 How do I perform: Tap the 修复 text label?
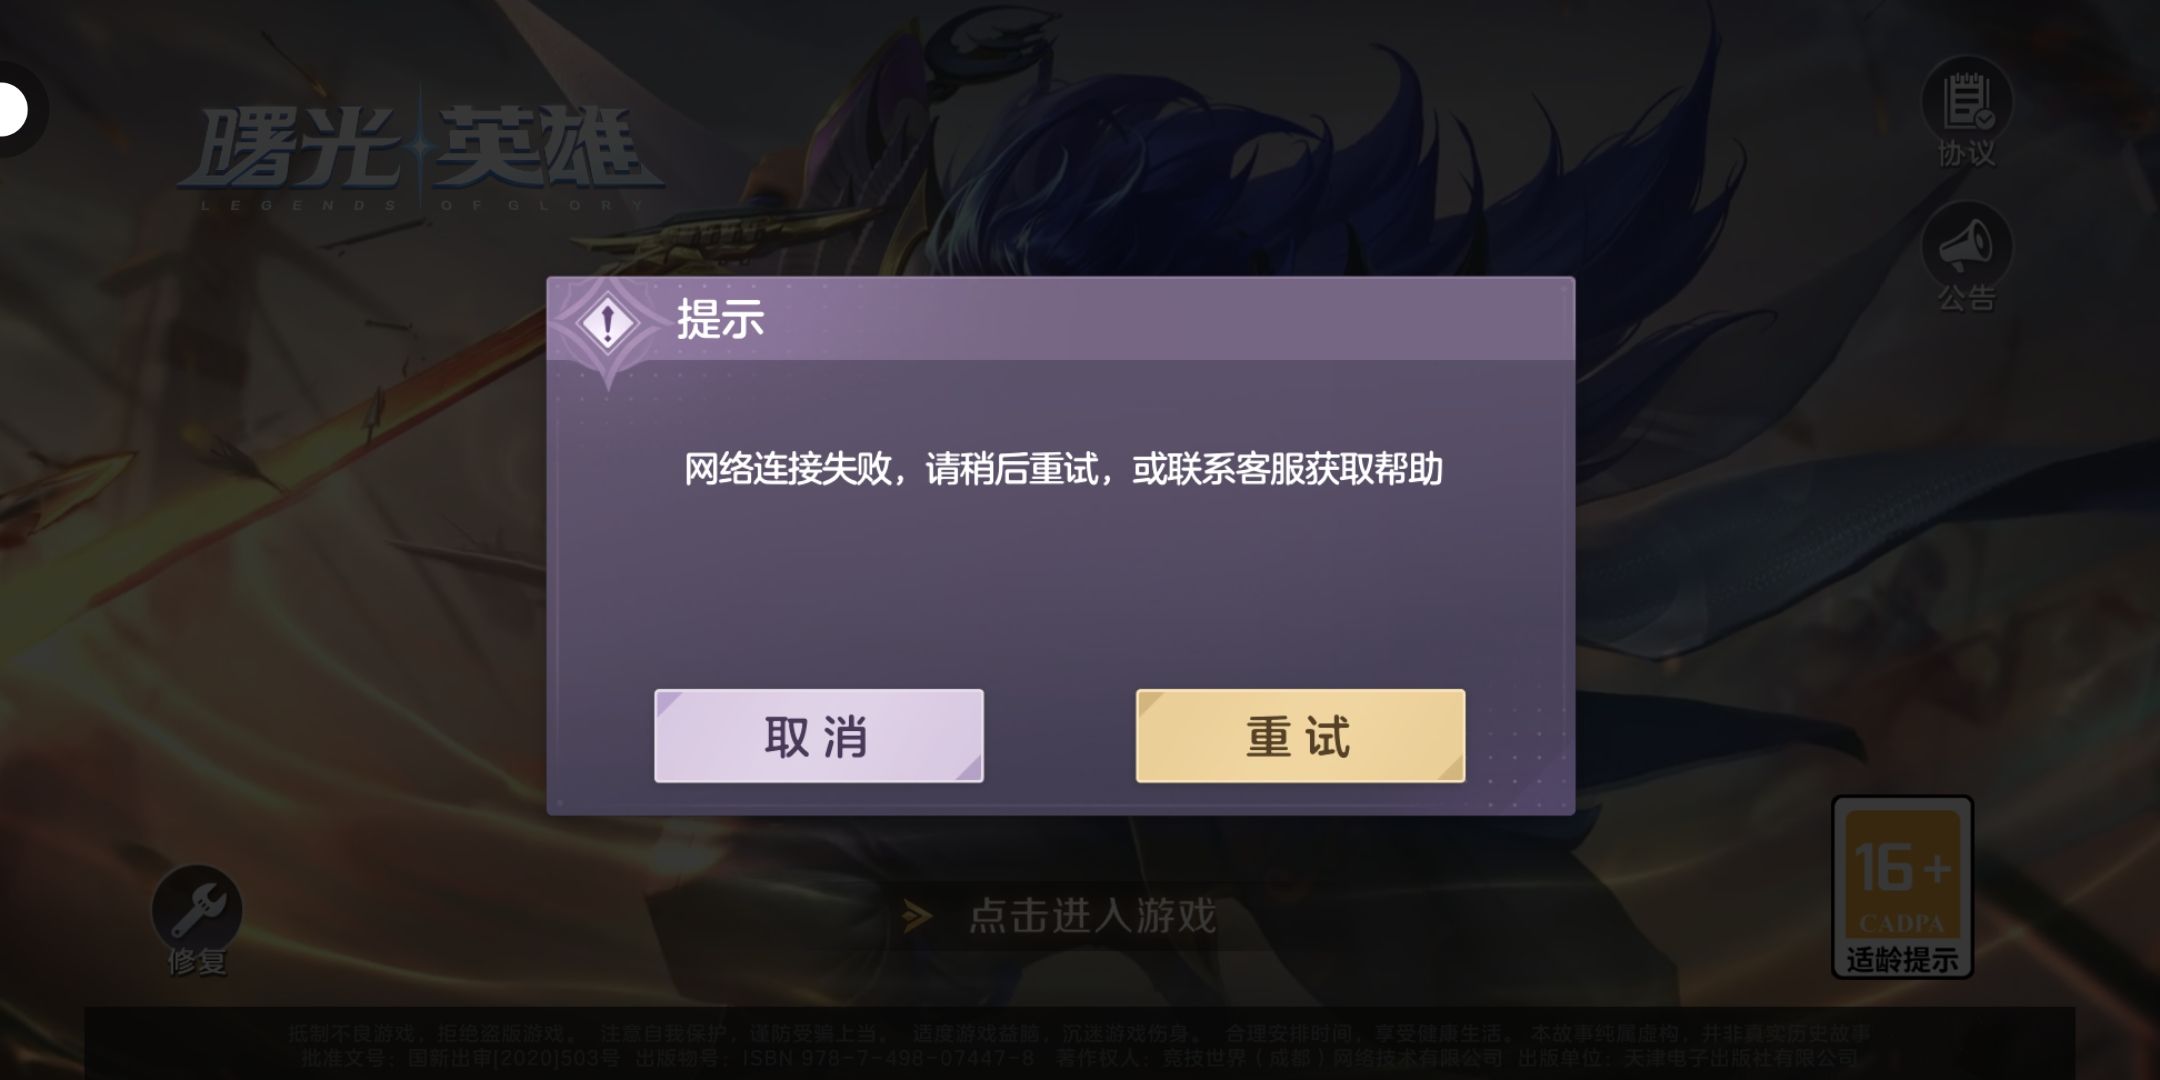pos(197,962)
